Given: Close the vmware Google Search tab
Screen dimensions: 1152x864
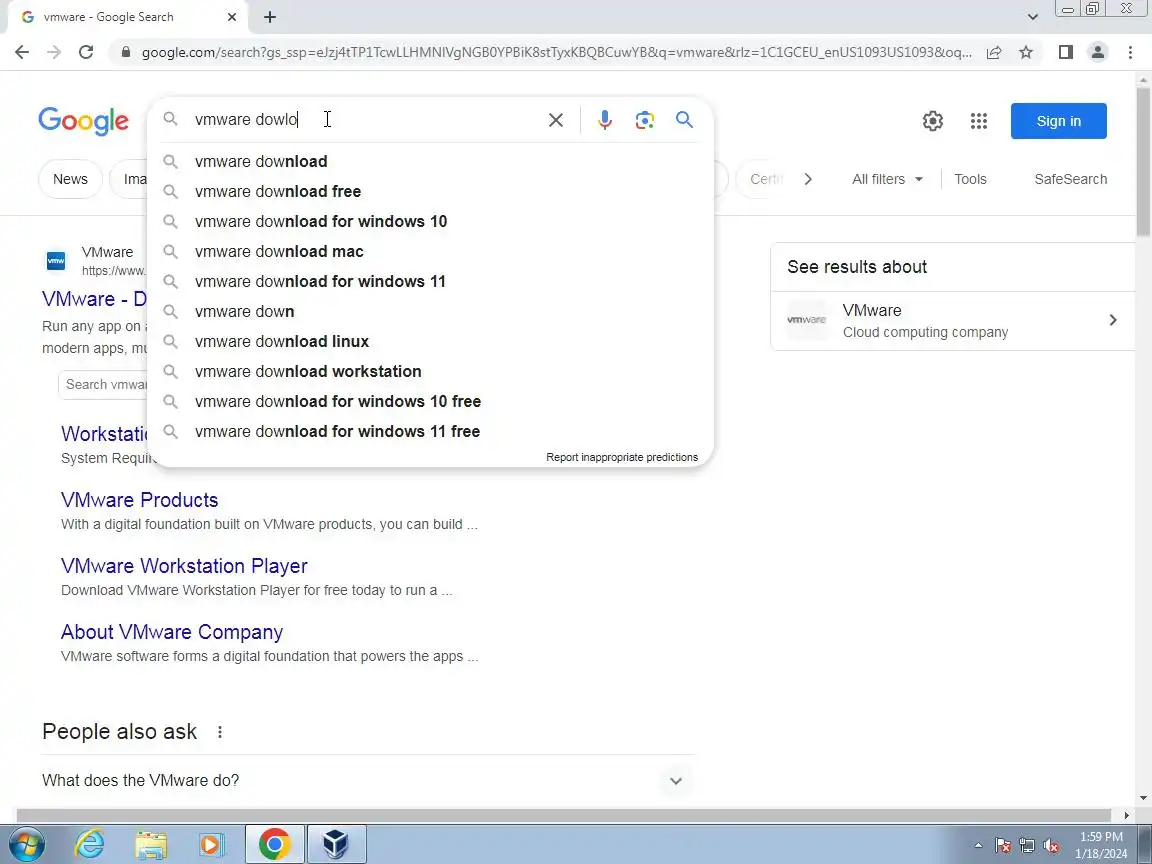Looking at the screenshot, I should tap(232, 17).
